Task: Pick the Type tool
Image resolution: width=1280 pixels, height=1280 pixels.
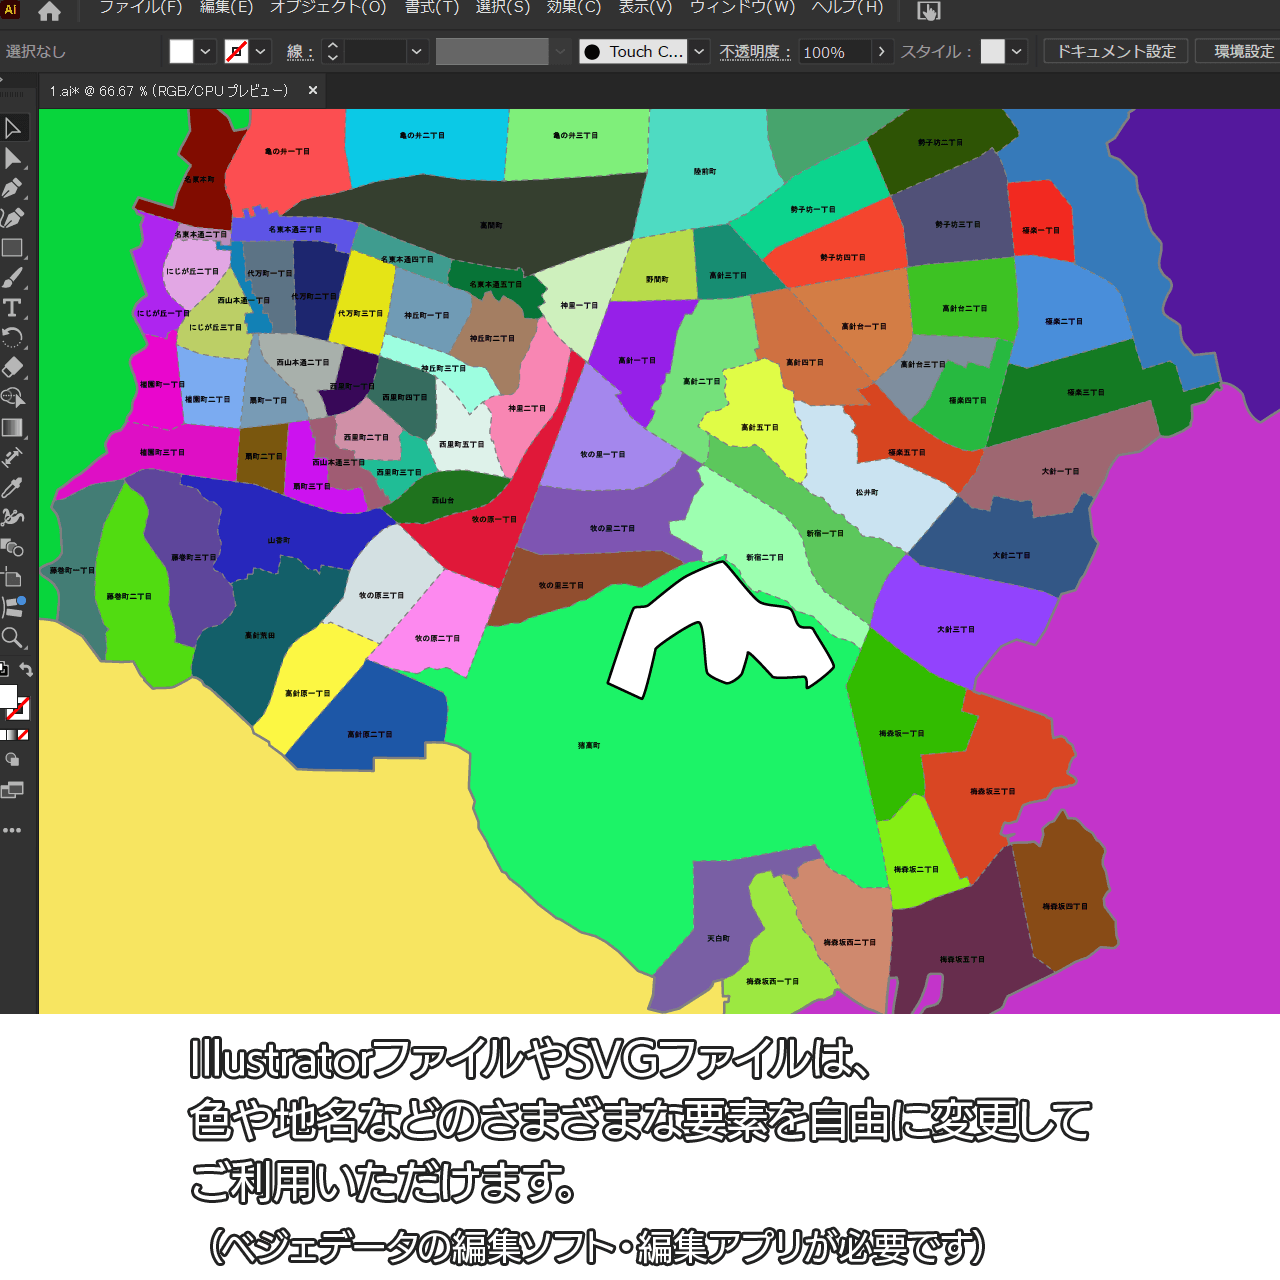Action: click(x=13, y=308)
